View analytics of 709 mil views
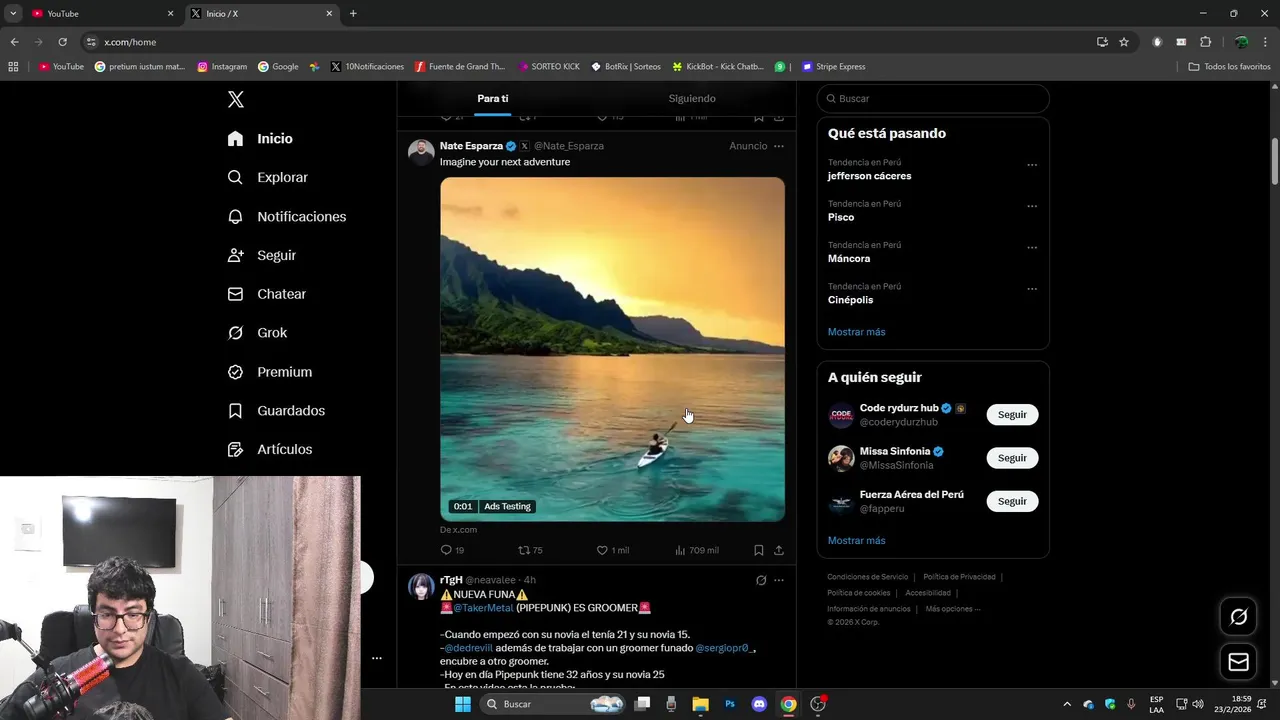The height and width of the screenshot is (720, 1280). click(x=697, y=550)
